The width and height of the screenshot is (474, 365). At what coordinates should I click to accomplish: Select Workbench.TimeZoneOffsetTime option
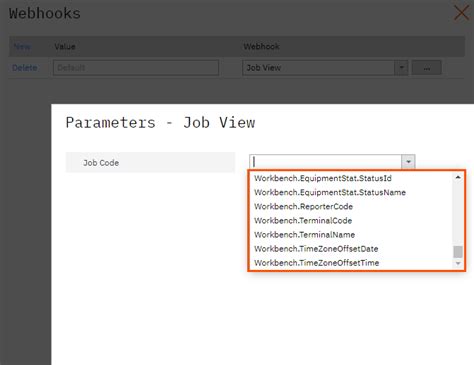(x=316, y=263)
